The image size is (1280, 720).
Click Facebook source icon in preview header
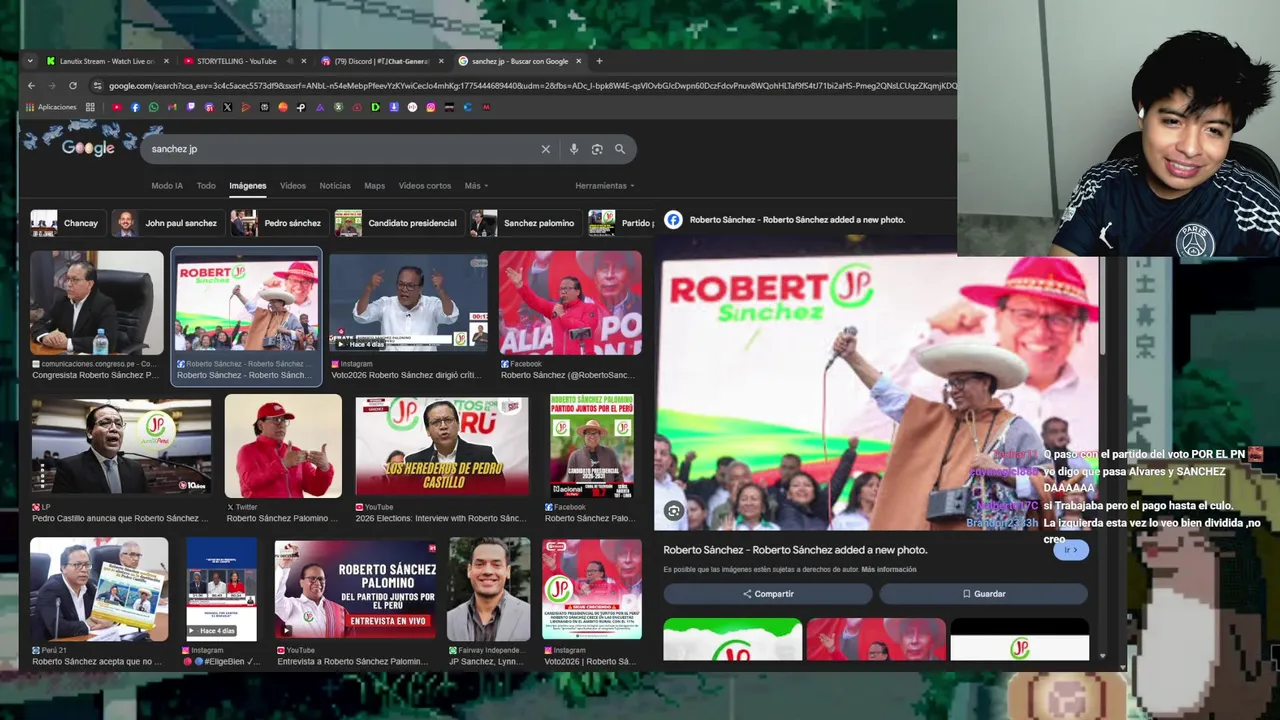point(673,220)
